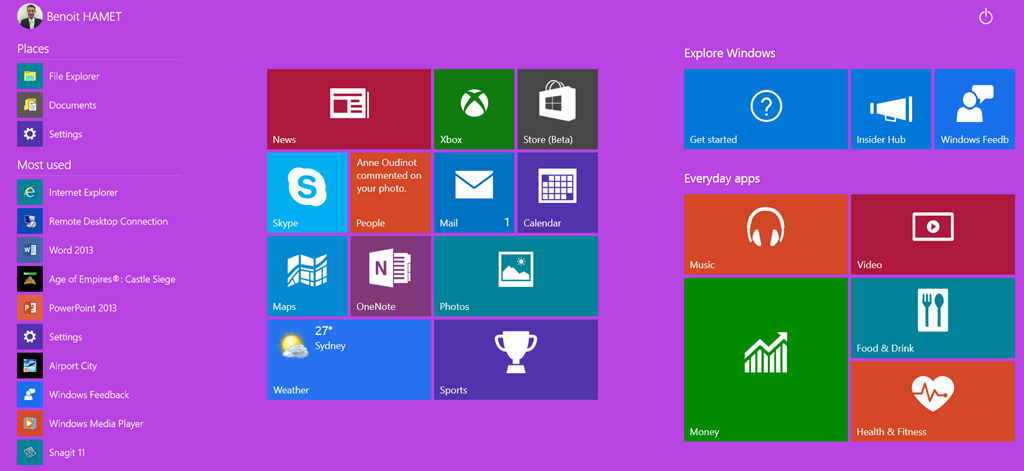Open the Money tile
The height and width of the screenshot is (471, 1024).
point(765,359)
